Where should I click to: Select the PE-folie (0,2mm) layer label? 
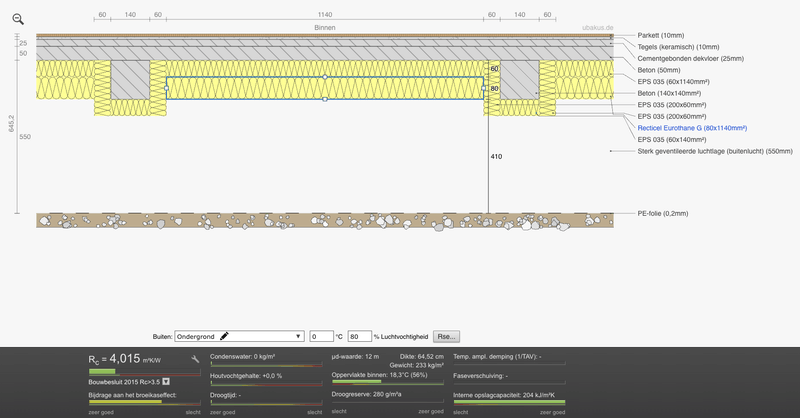[x=664, y=213]
